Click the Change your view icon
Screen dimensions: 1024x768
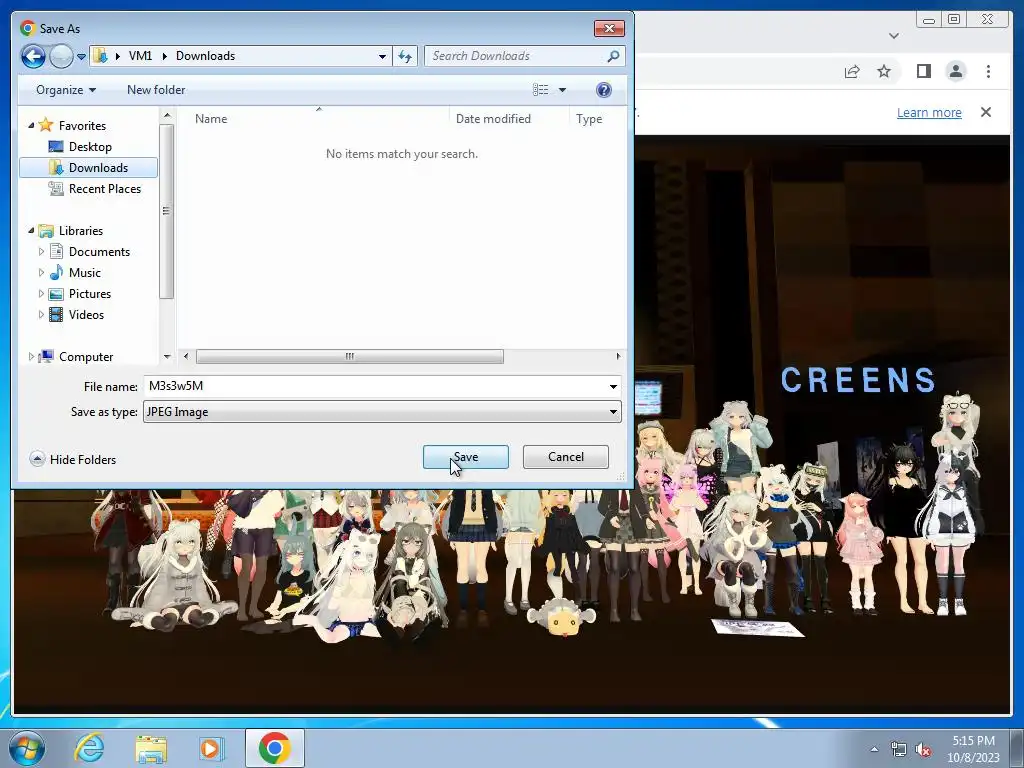(541, 90)
